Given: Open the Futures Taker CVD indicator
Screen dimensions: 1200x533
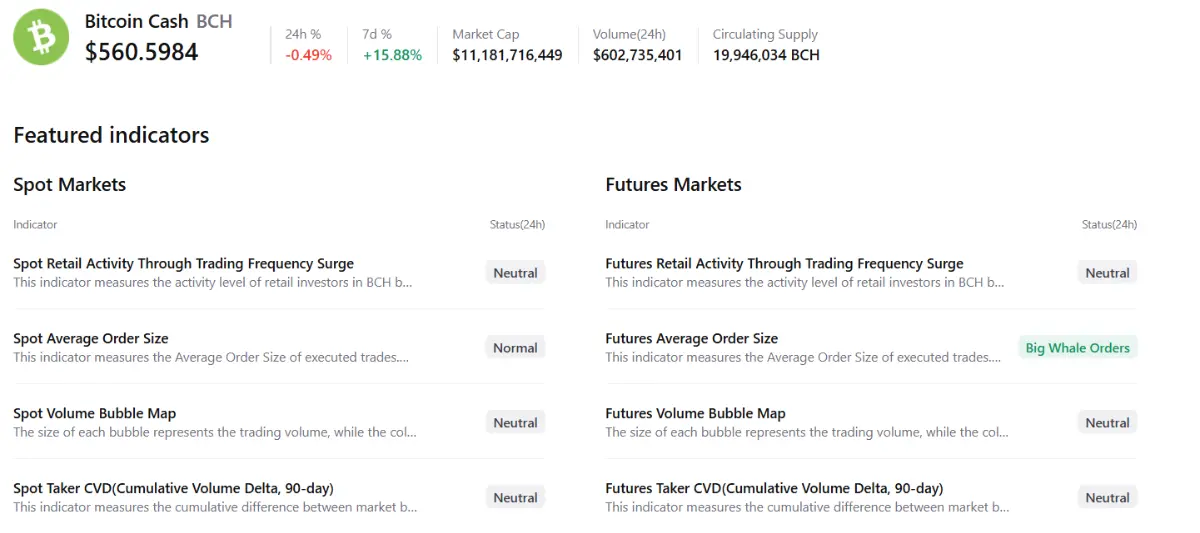Looking at the screenshot, I should [774, 489].
